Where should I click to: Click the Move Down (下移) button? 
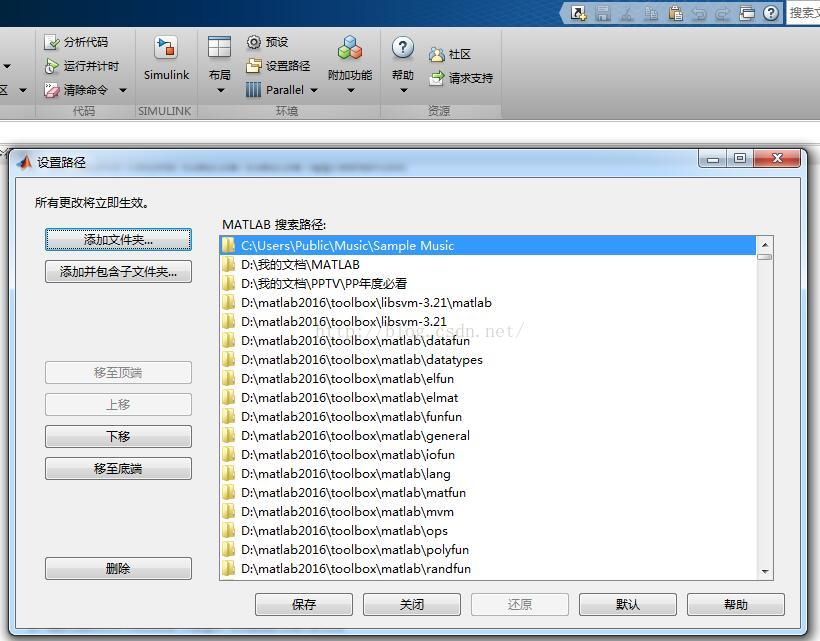coord(118,436)
